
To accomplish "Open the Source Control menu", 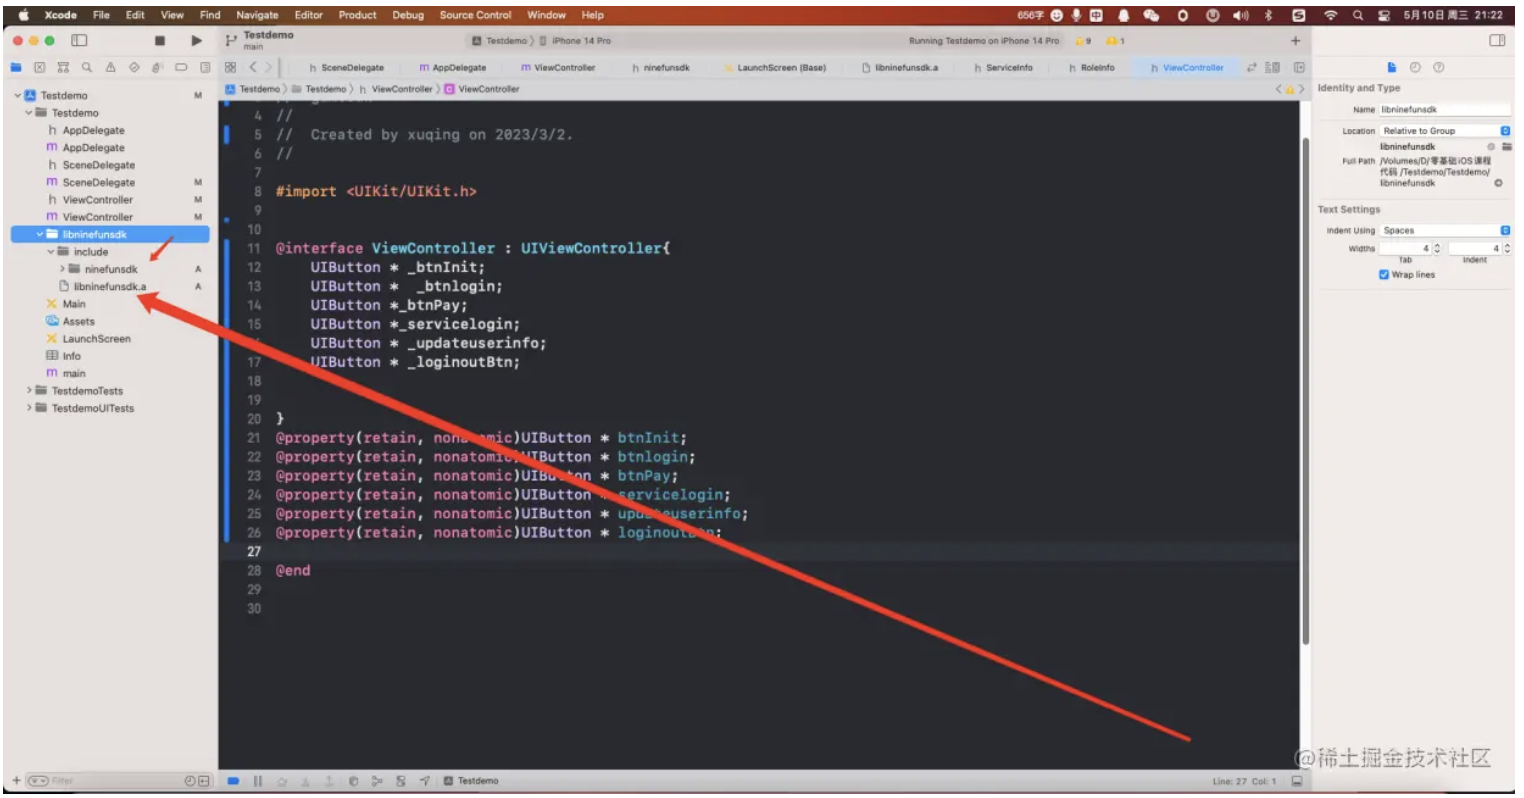I will (x=475, y=15).
